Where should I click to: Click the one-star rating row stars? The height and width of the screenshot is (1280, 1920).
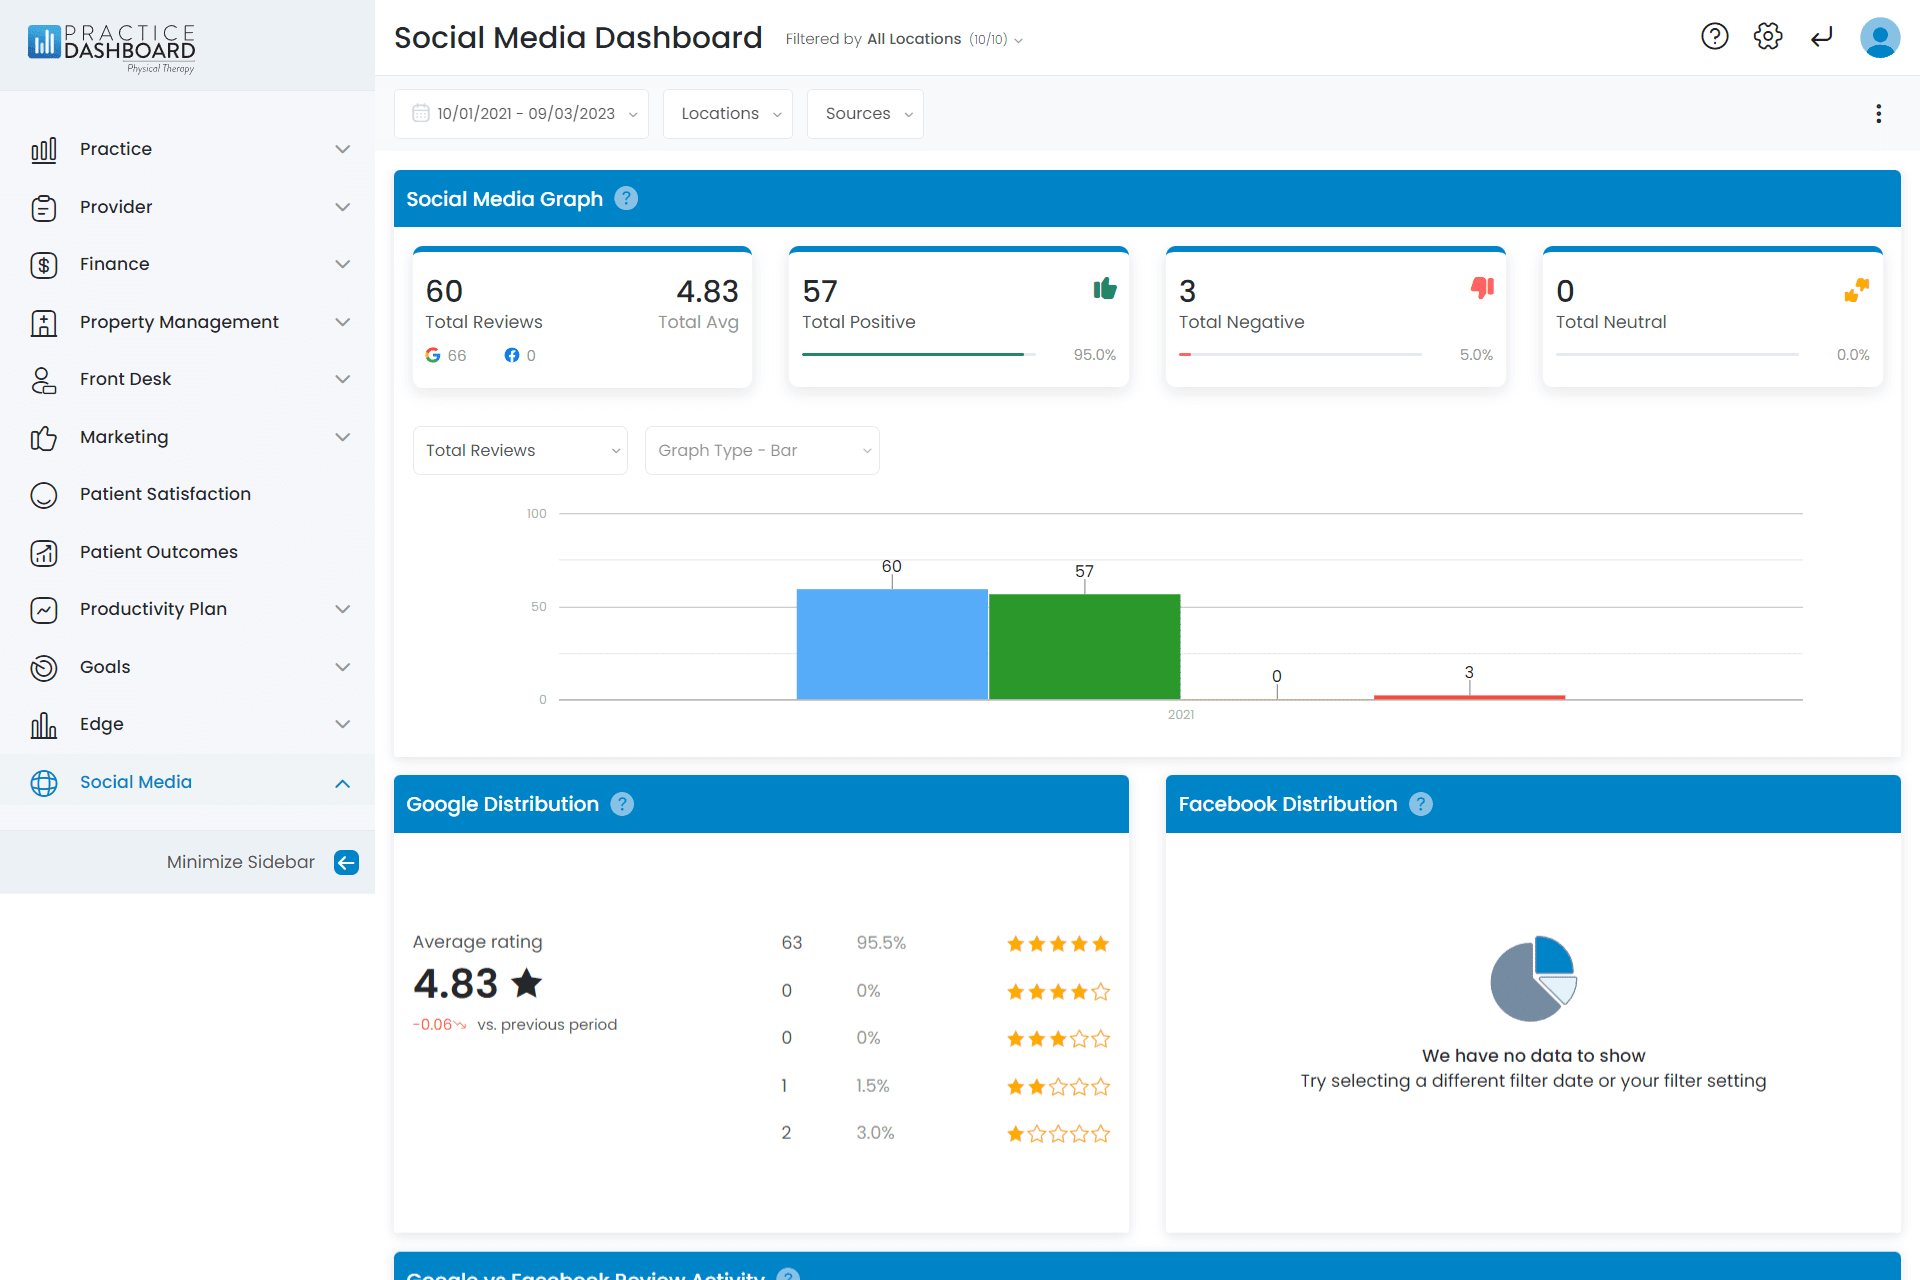click(x=1058, y=1134)
